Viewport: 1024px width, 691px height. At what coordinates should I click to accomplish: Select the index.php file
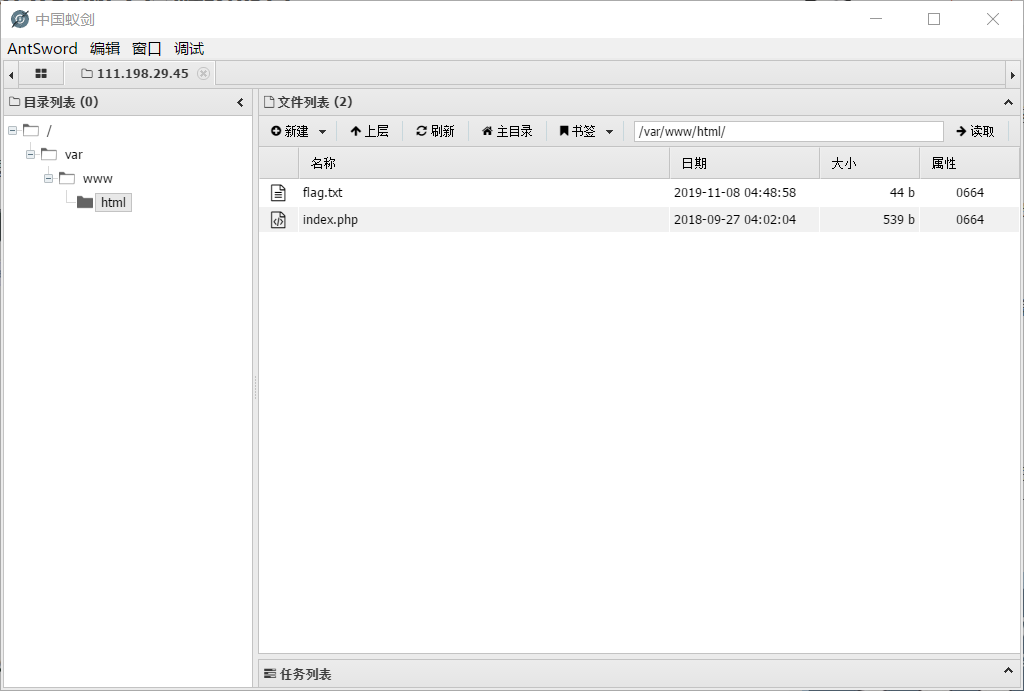tap(330, 219)
